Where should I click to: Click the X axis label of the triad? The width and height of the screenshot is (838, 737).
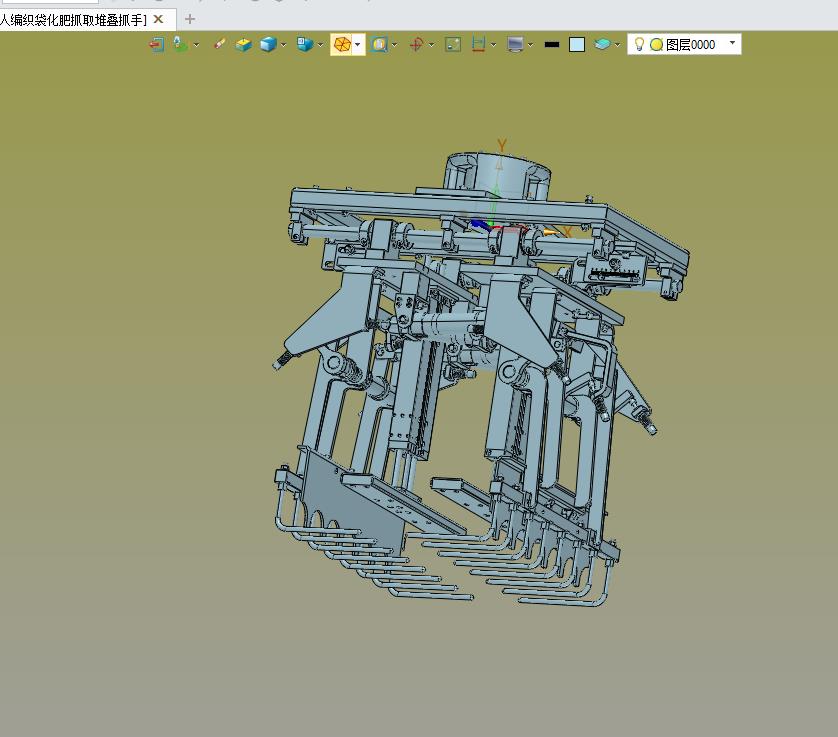[x=567, y=232]
